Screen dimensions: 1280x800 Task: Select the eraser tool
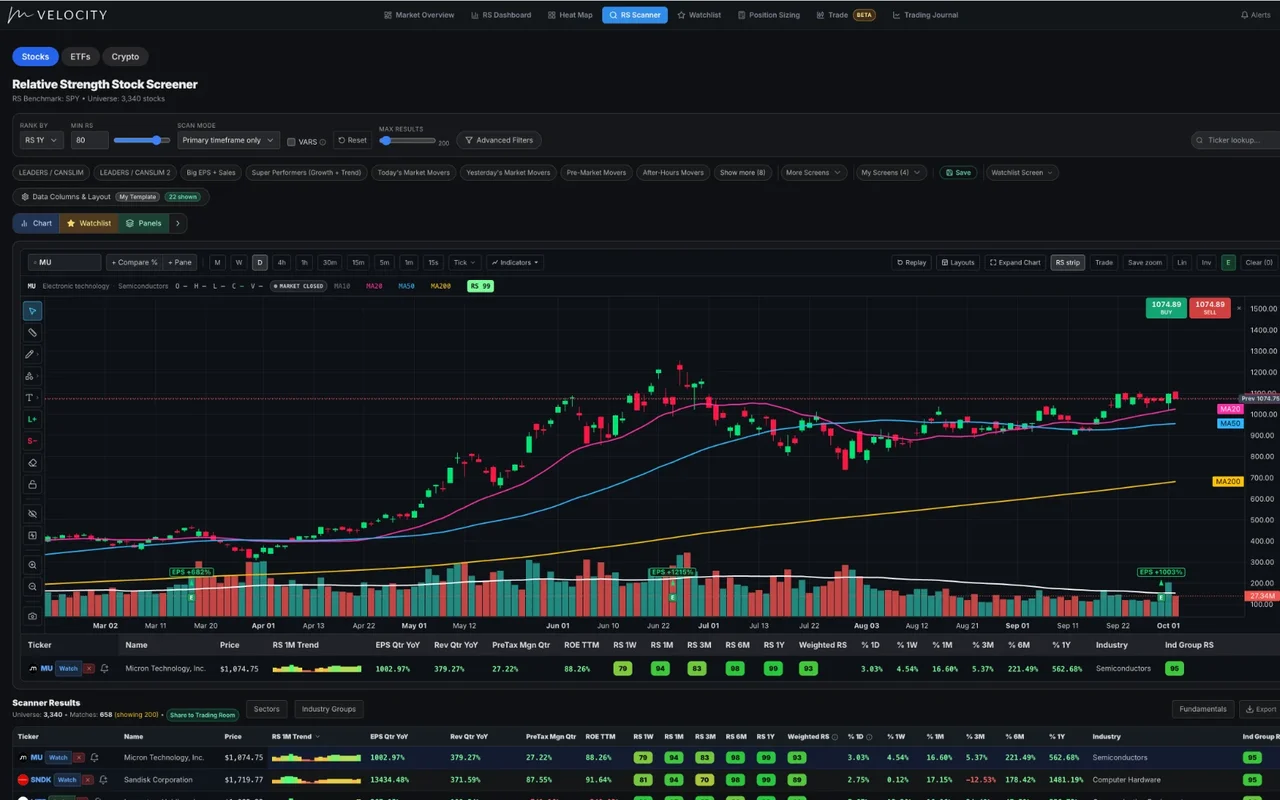pyautogui.click(x=32, y=463)
